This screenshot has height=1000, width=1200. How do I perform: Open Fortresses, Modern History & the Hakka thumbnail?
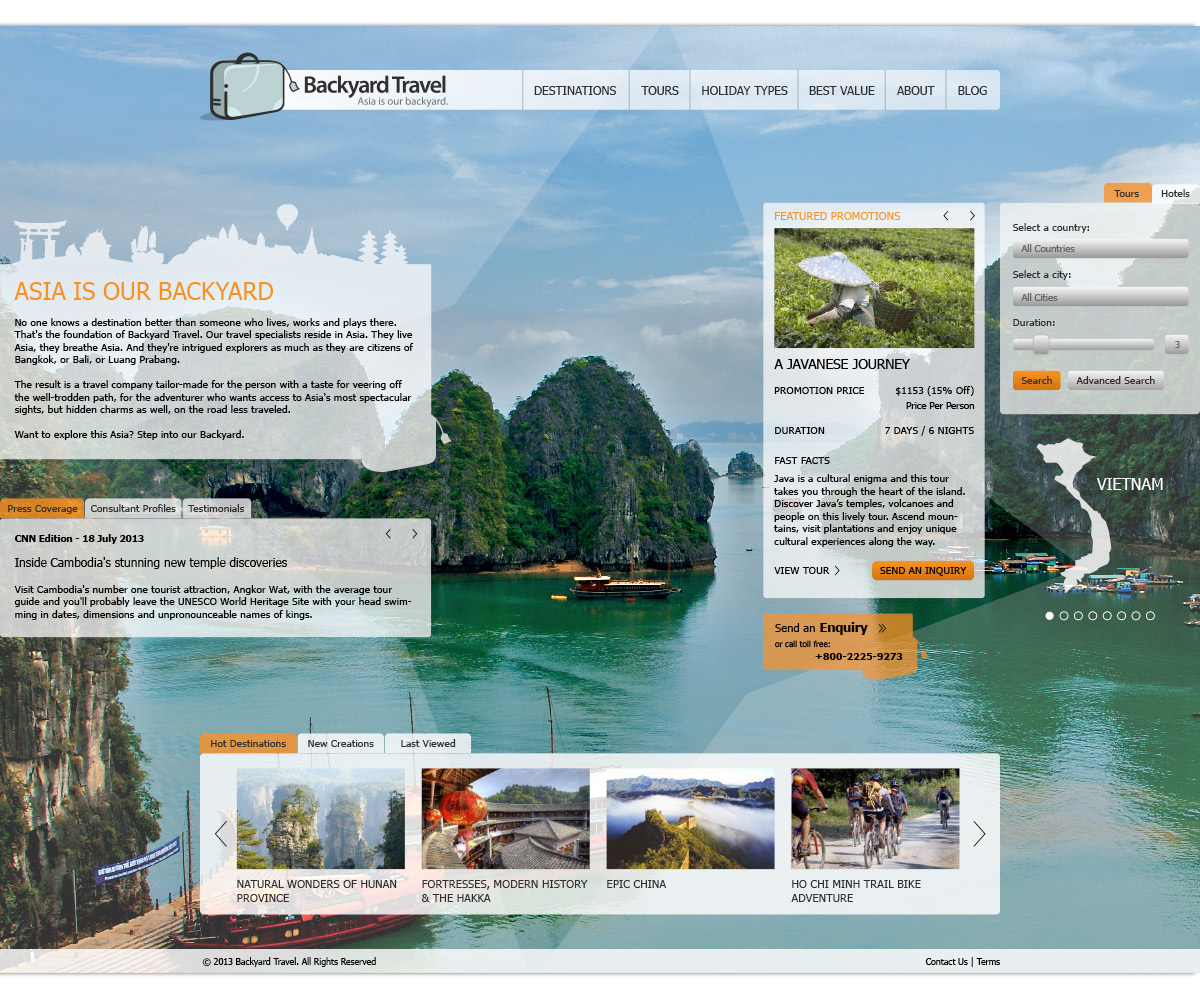click(x=505, y=818)
